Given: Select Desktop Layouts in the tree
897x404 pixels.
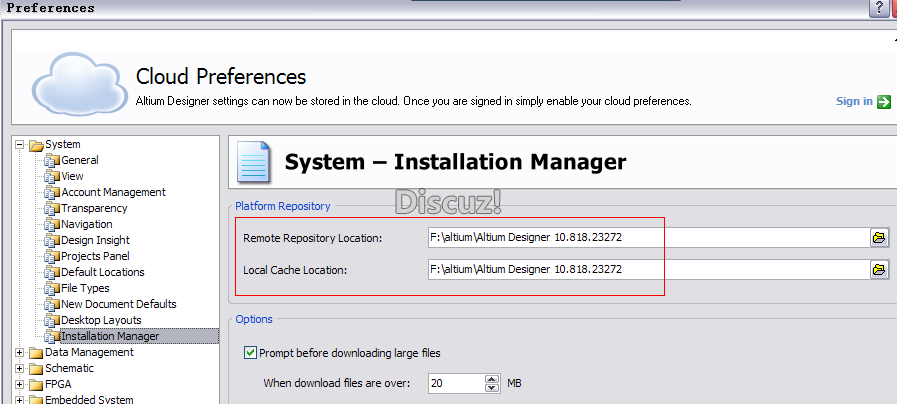Looking at the screenshot, I should 101,320.
